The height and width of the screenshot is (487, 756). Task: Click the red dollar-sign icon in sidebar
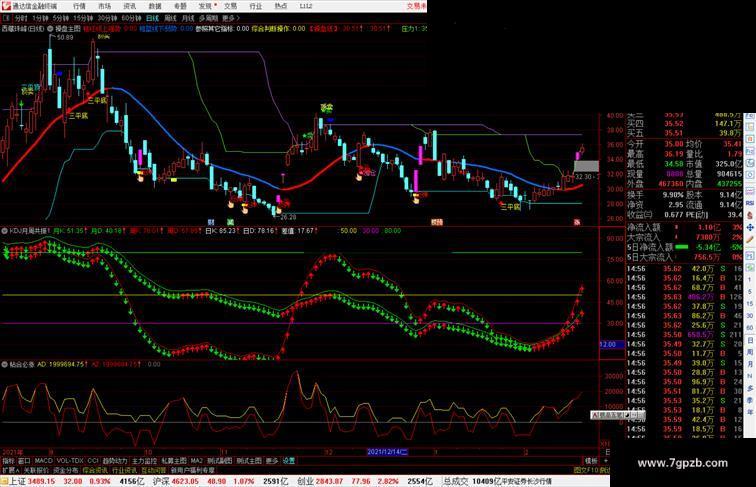tap(750, 215)
